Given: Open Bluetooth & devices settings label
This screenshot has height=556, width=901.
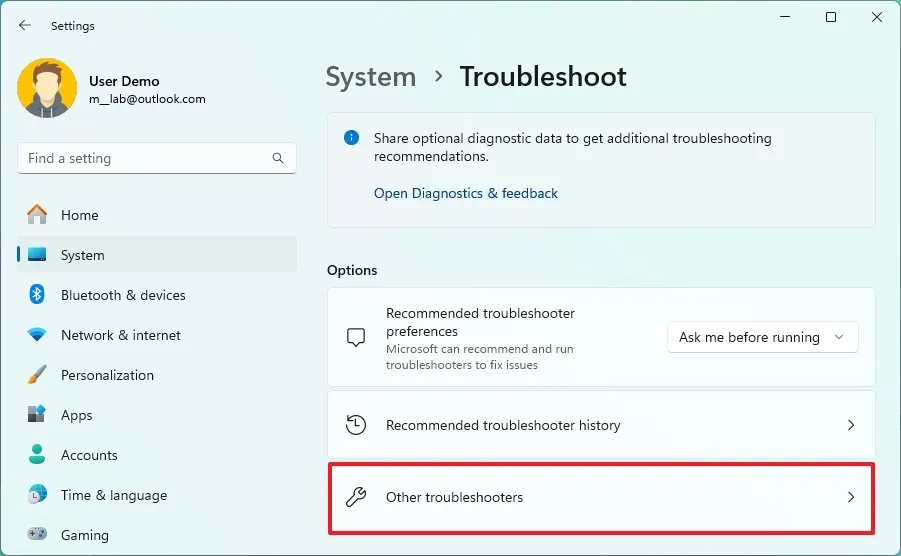Looking at the screenshot, I should [123, 295].
